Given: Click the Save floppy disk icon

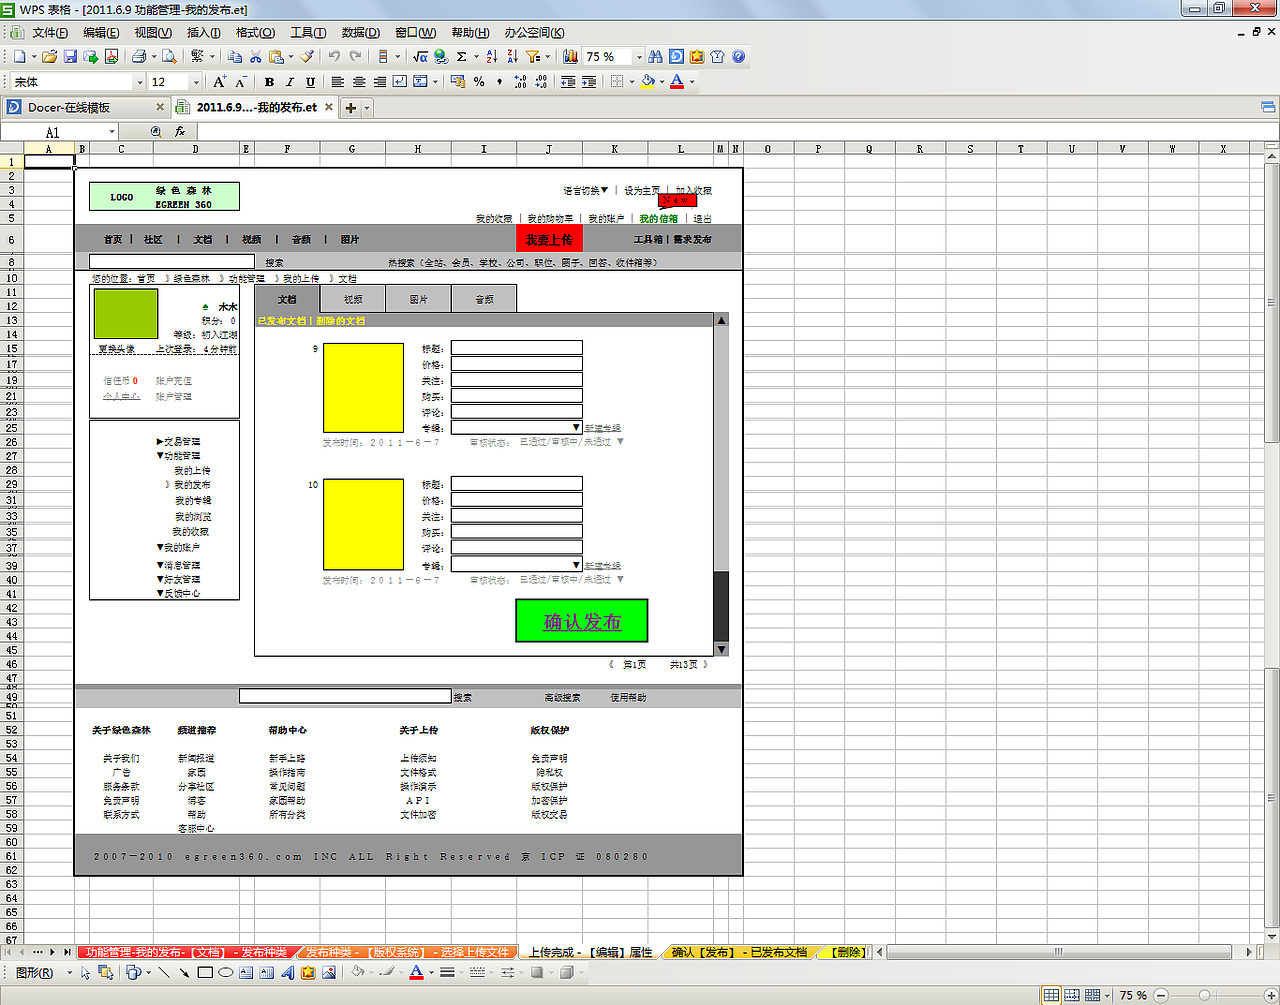Looking at the screenshot, I should click(70, 57).
